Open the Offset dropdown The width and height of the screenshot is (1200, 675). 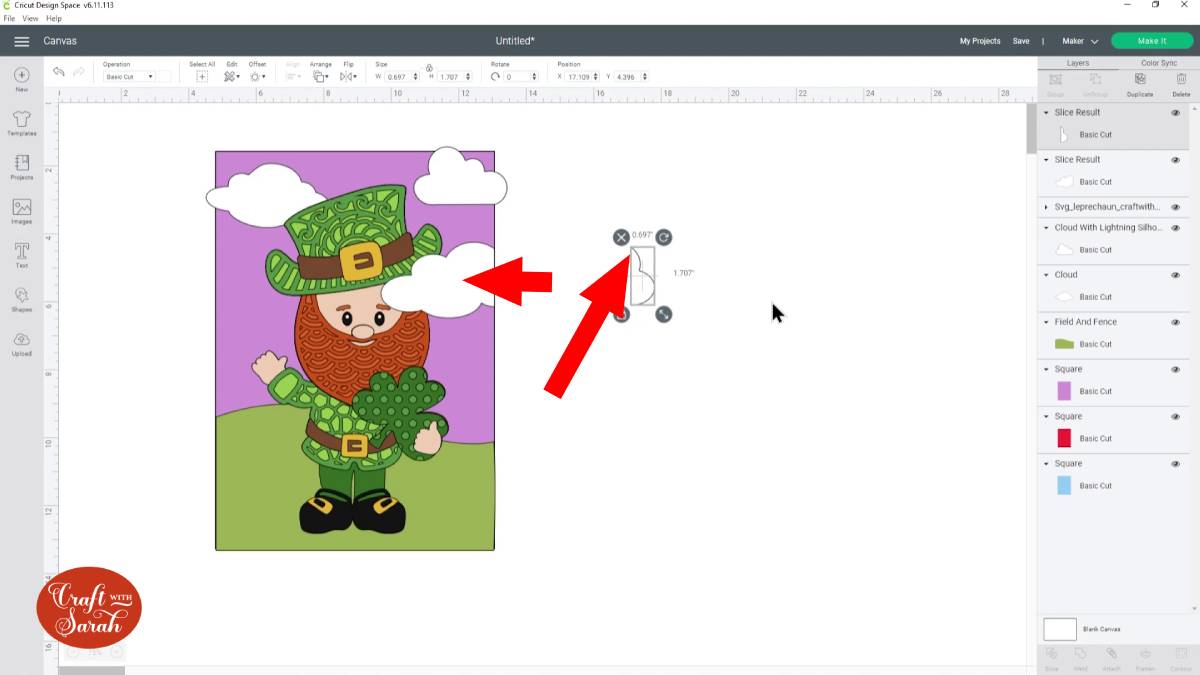[257, 76]
